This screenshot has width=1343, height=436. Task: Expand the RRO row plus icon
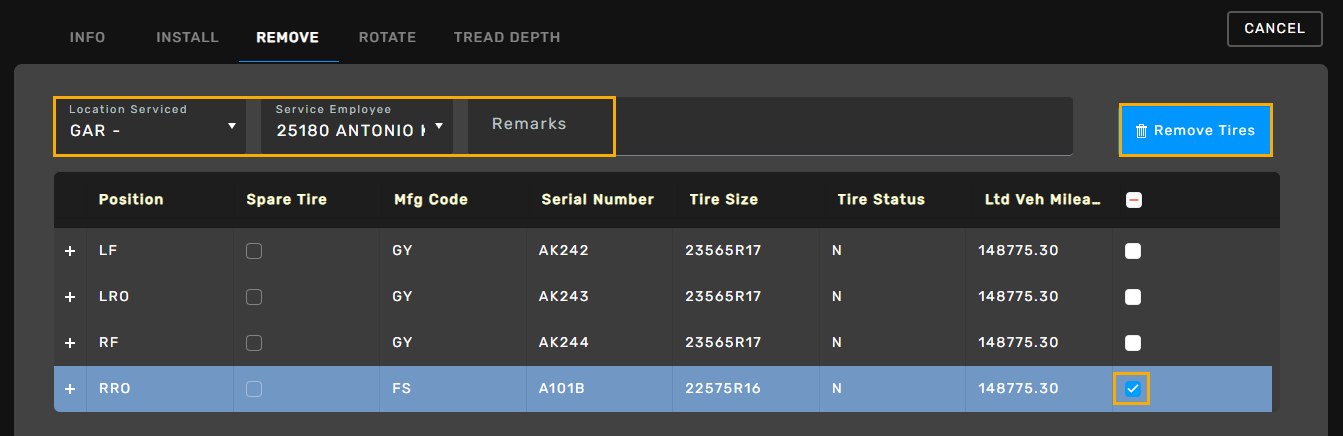(x=70, y=389)
